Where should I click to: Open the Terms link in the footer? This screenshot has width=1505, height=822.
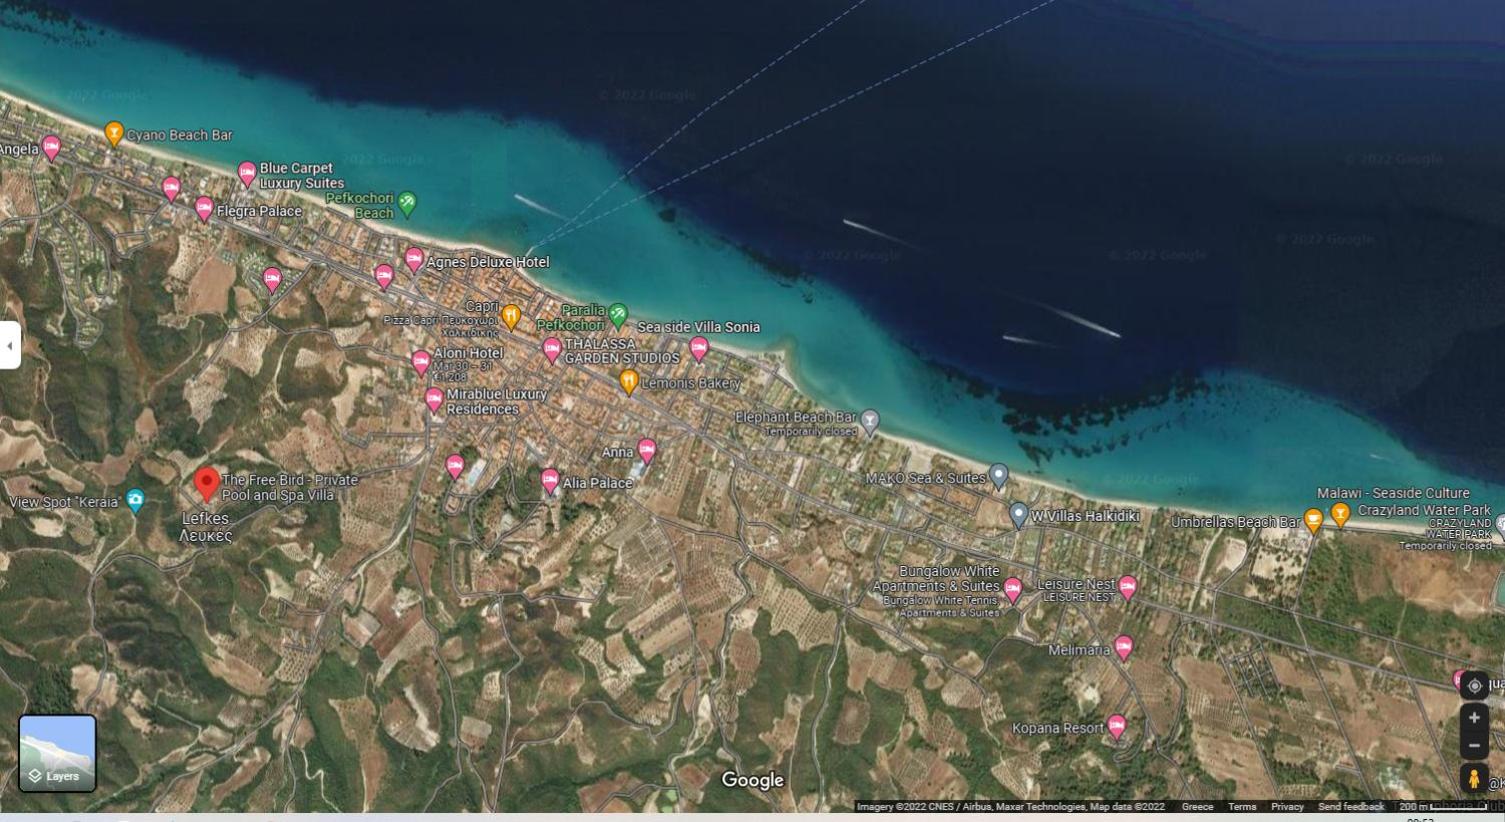pos(1242,807)
